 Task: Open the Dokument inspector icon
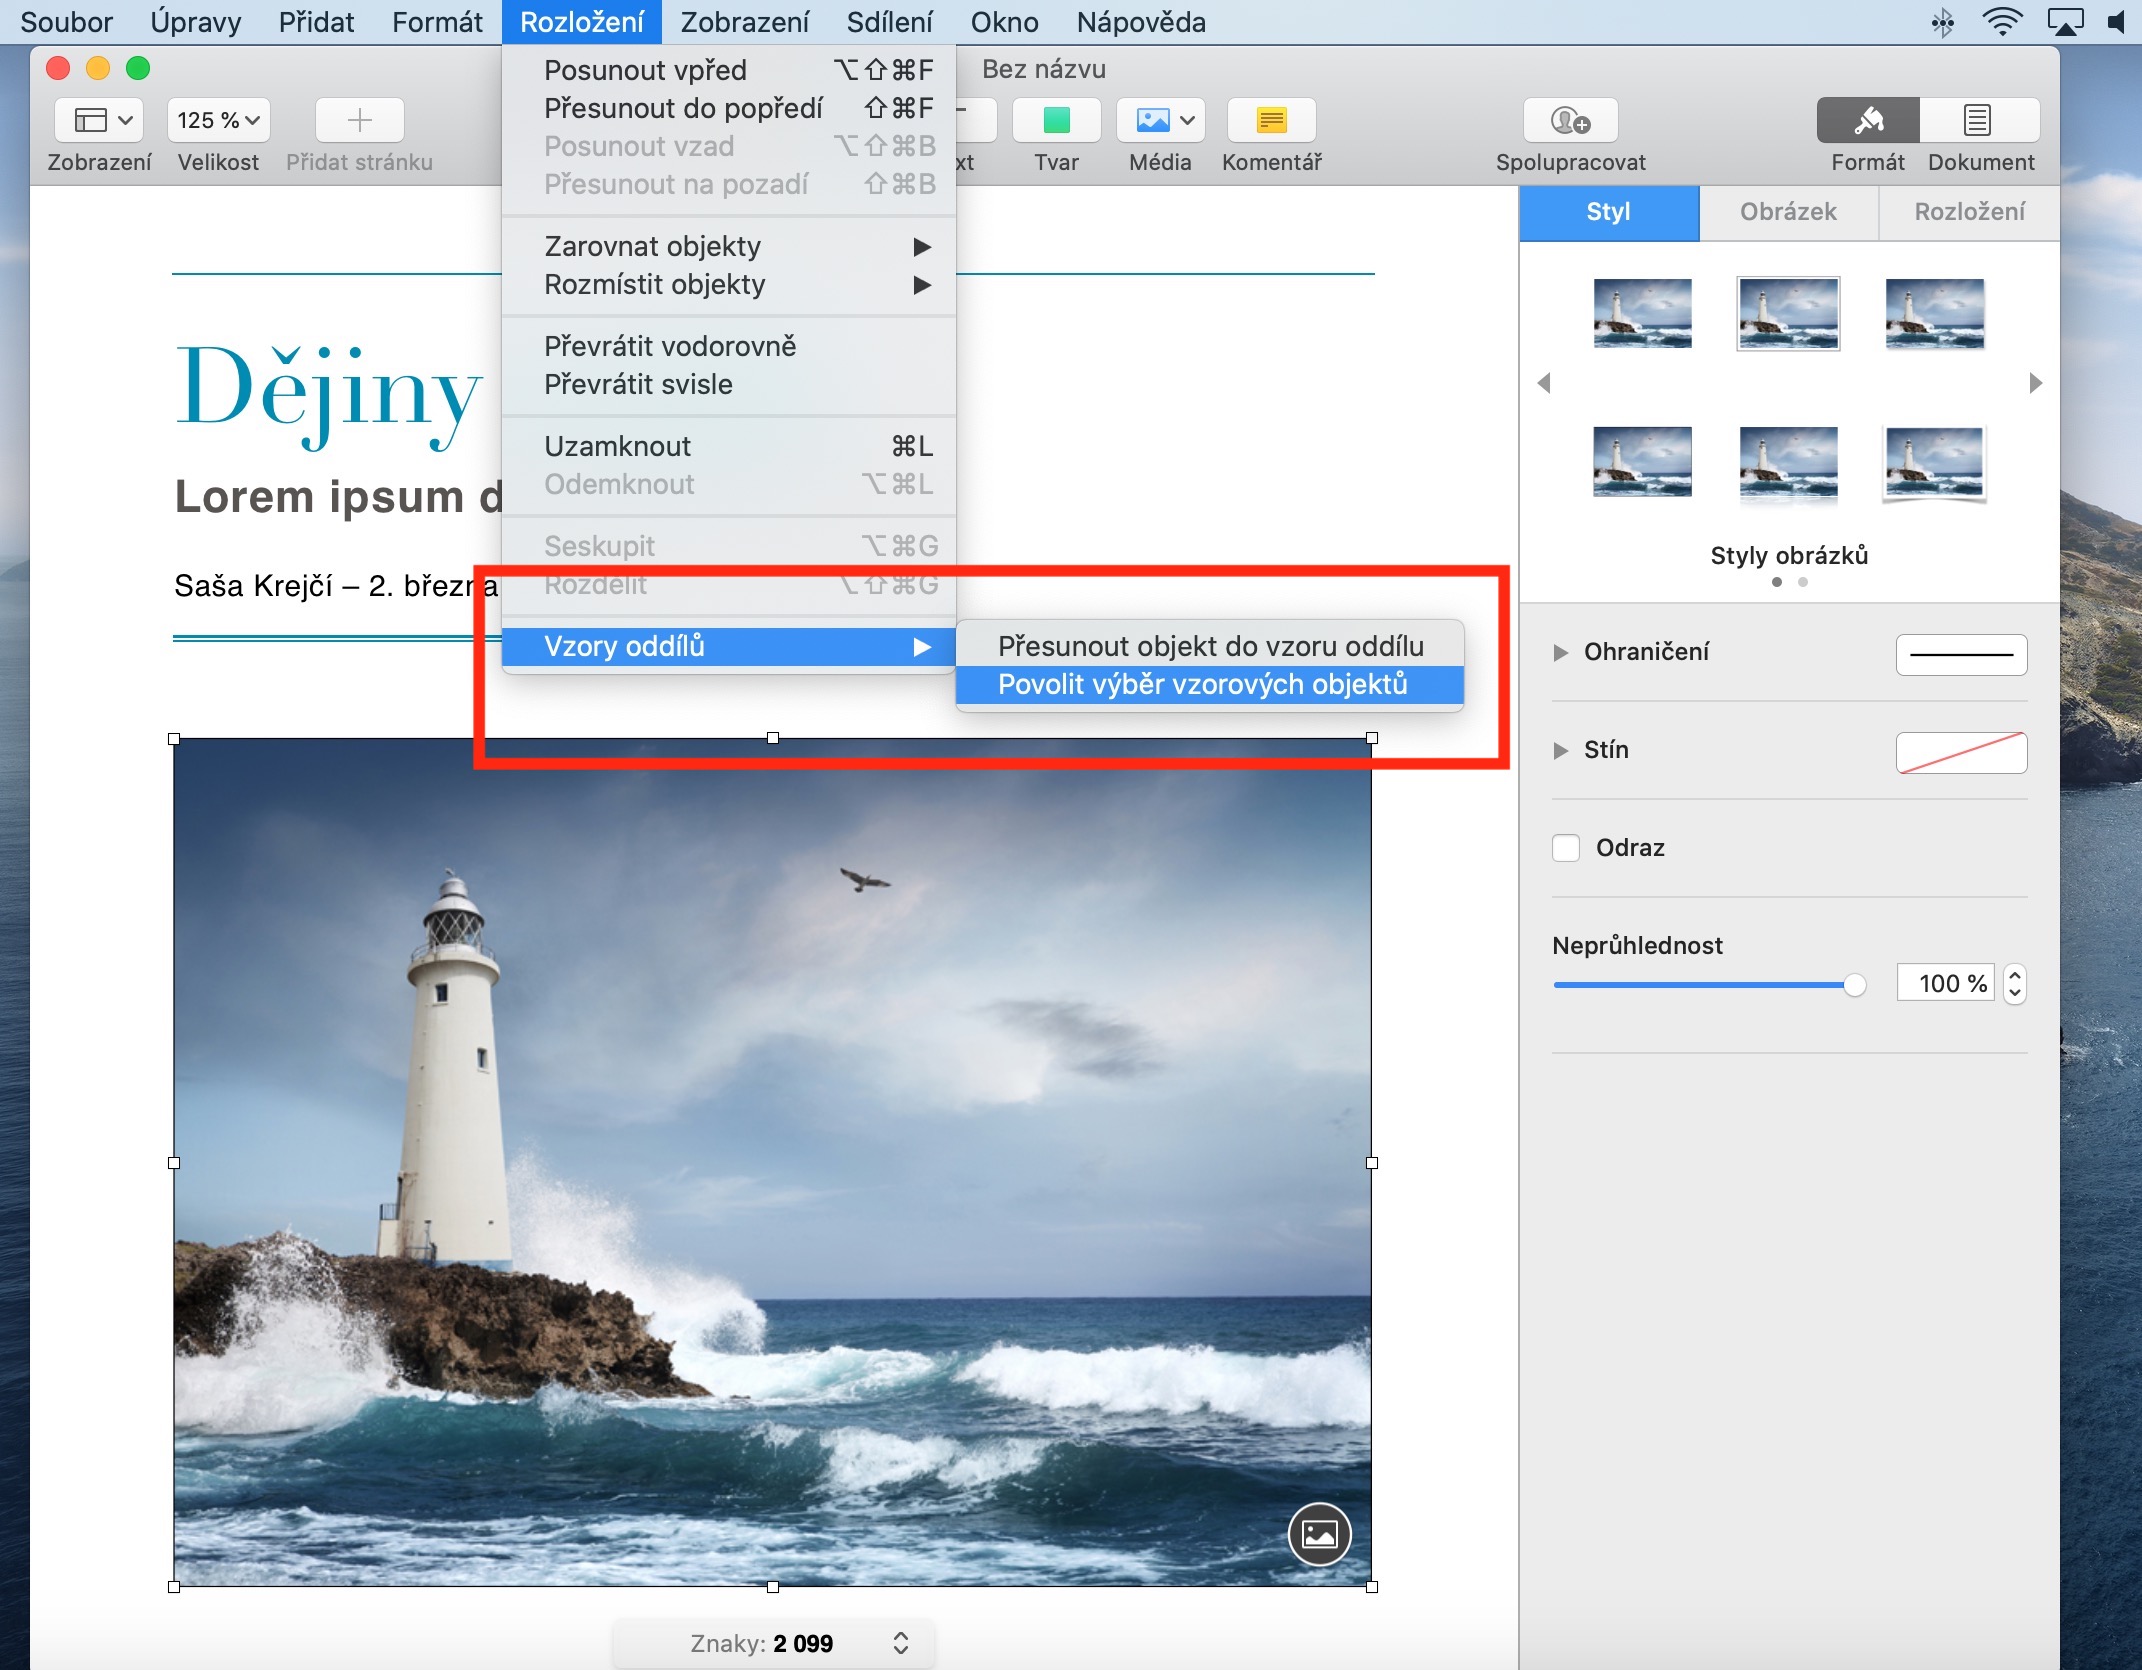coord(1977,121)
